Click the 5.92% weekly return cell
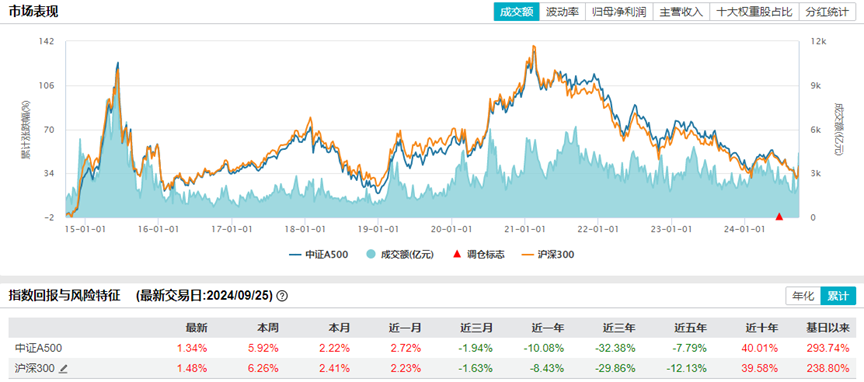The width and height of the screenshot is (864, 382). click(264, 348)
